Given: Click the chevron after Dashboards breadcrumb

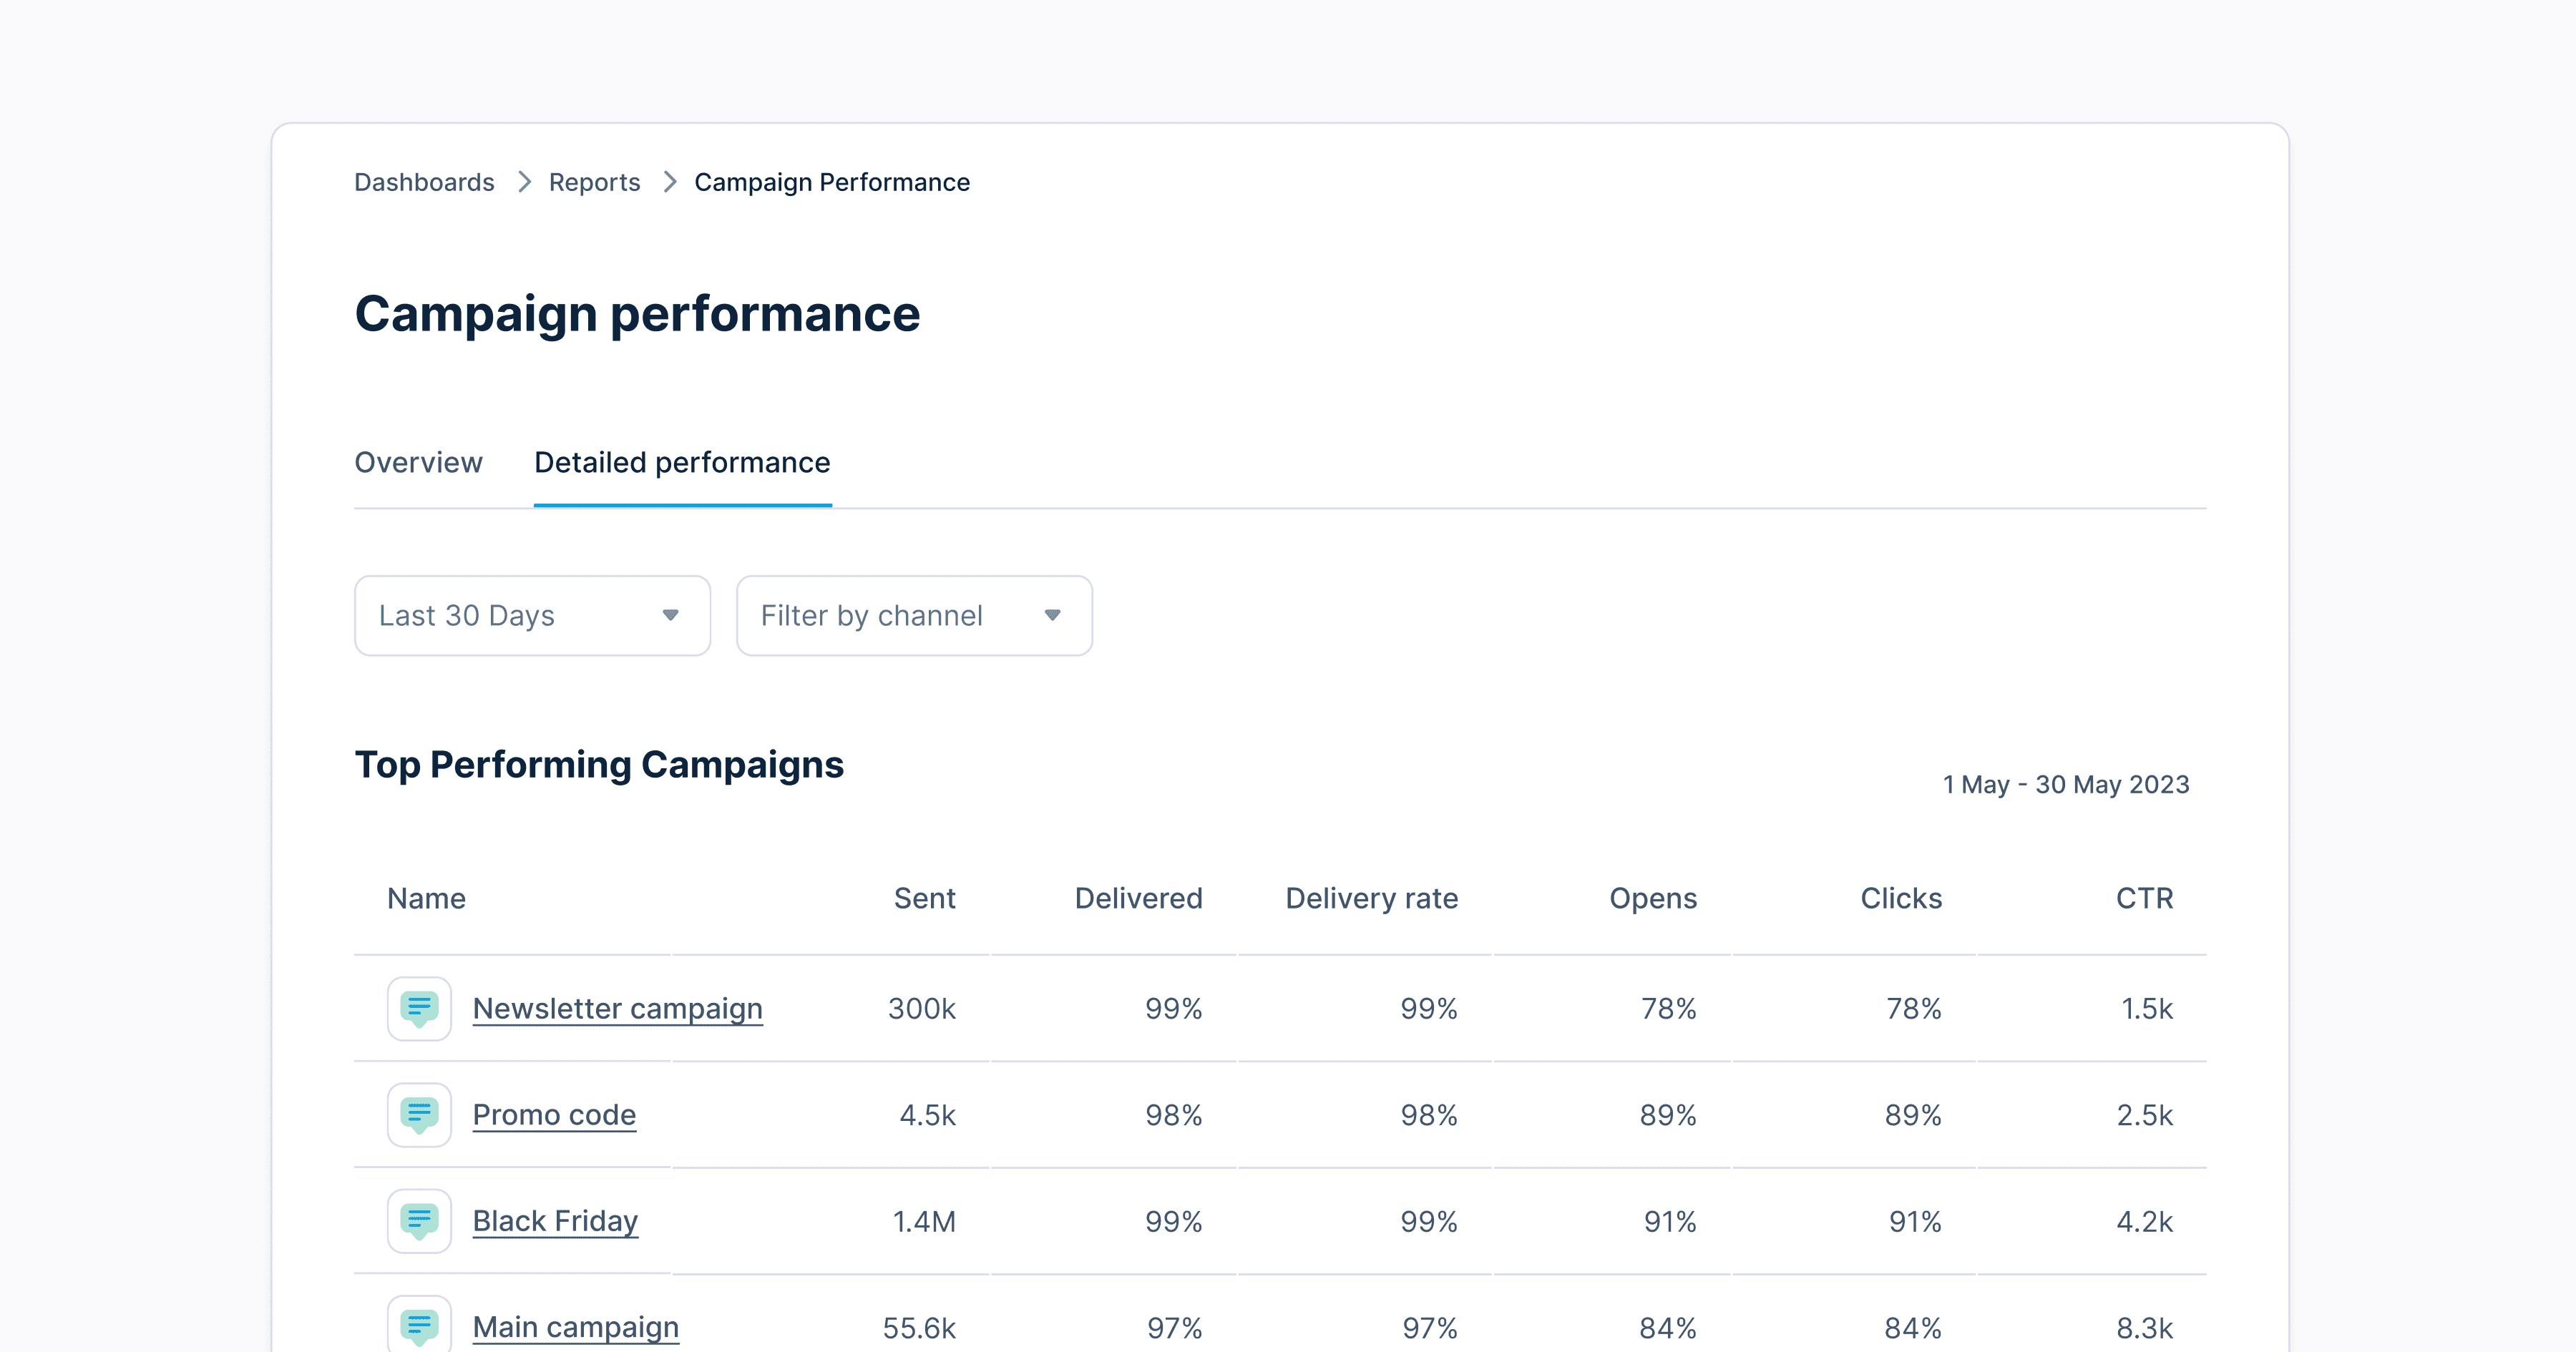Looking at the screenshot, I should (x=524, y=182).
